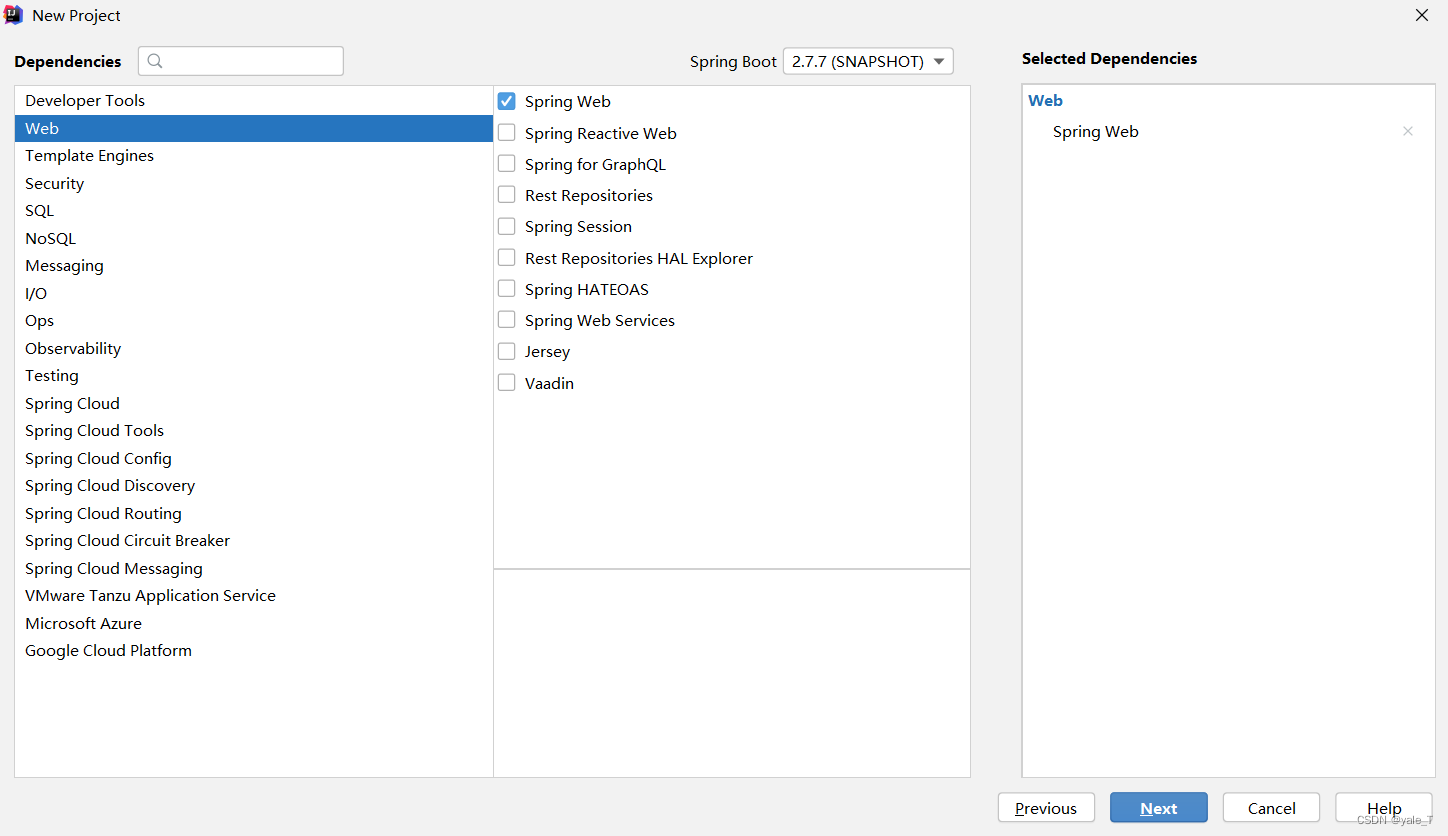Open Spring Cloud Discovery category
This screenshot has height=836, width=1448.
[x=254, y=485]
